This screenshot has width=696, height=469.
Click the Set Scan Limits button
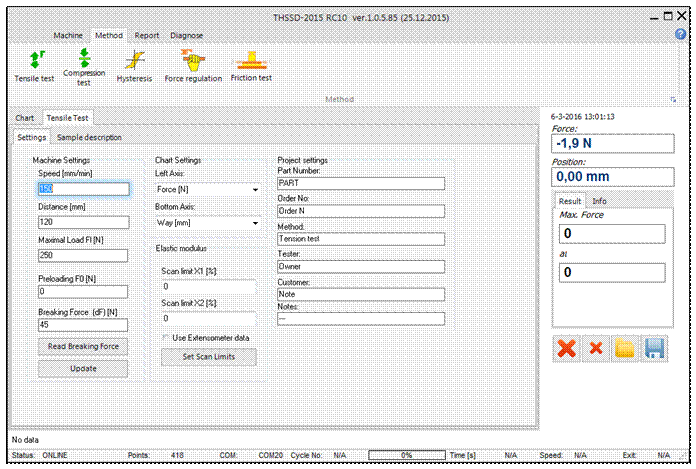click(209, 357)
